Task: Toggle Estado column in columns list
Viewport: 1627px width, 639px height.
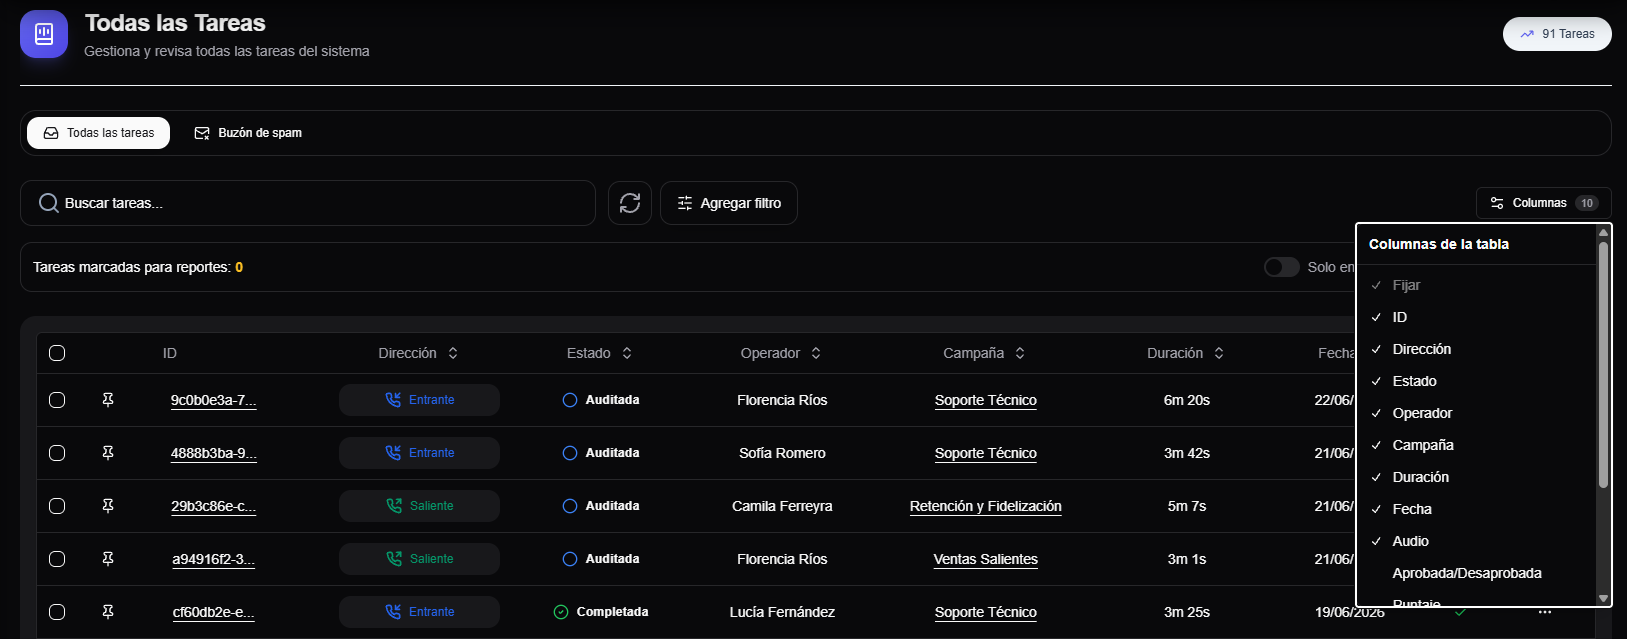Action: click(x=1476, y=381)
